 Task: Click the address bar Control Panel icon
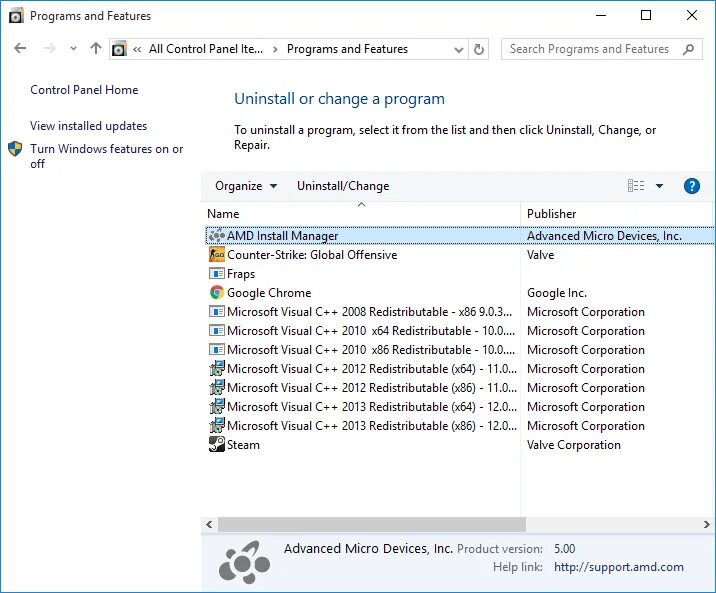tap(119, 48)
